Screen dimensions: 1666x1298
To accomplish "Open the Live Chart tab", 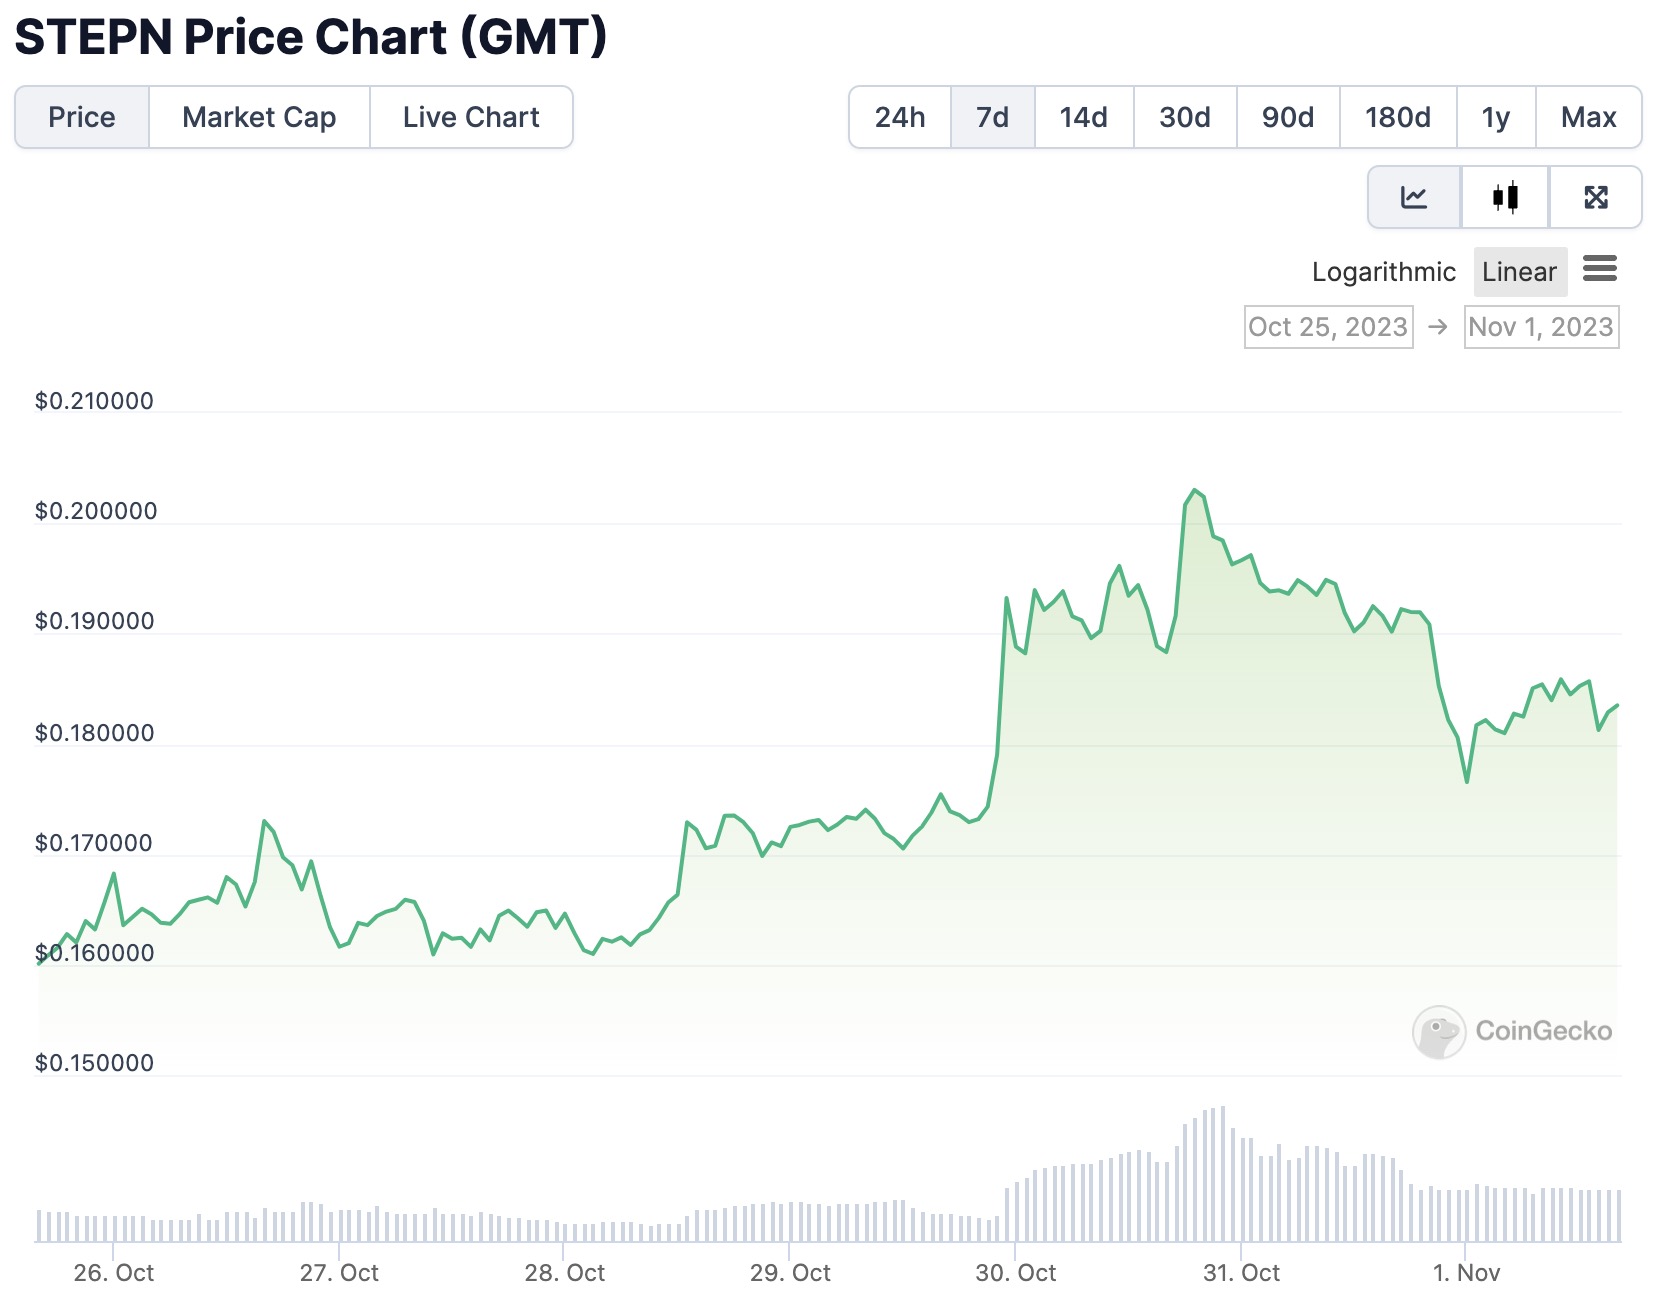I will (471, 117).
